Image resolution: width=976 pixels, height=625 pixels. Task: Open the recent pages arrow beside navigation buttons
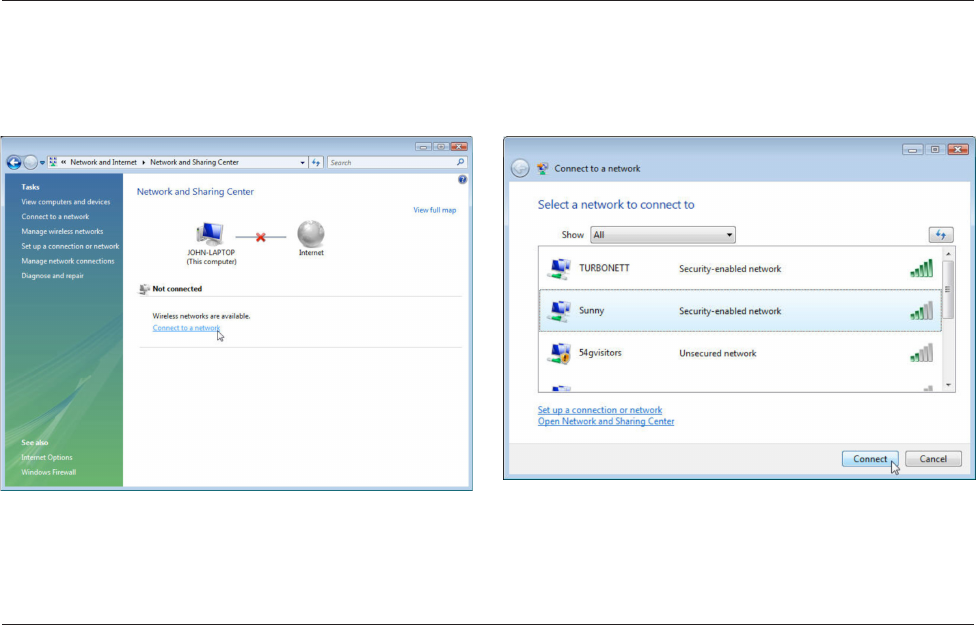tap(42, 163)
